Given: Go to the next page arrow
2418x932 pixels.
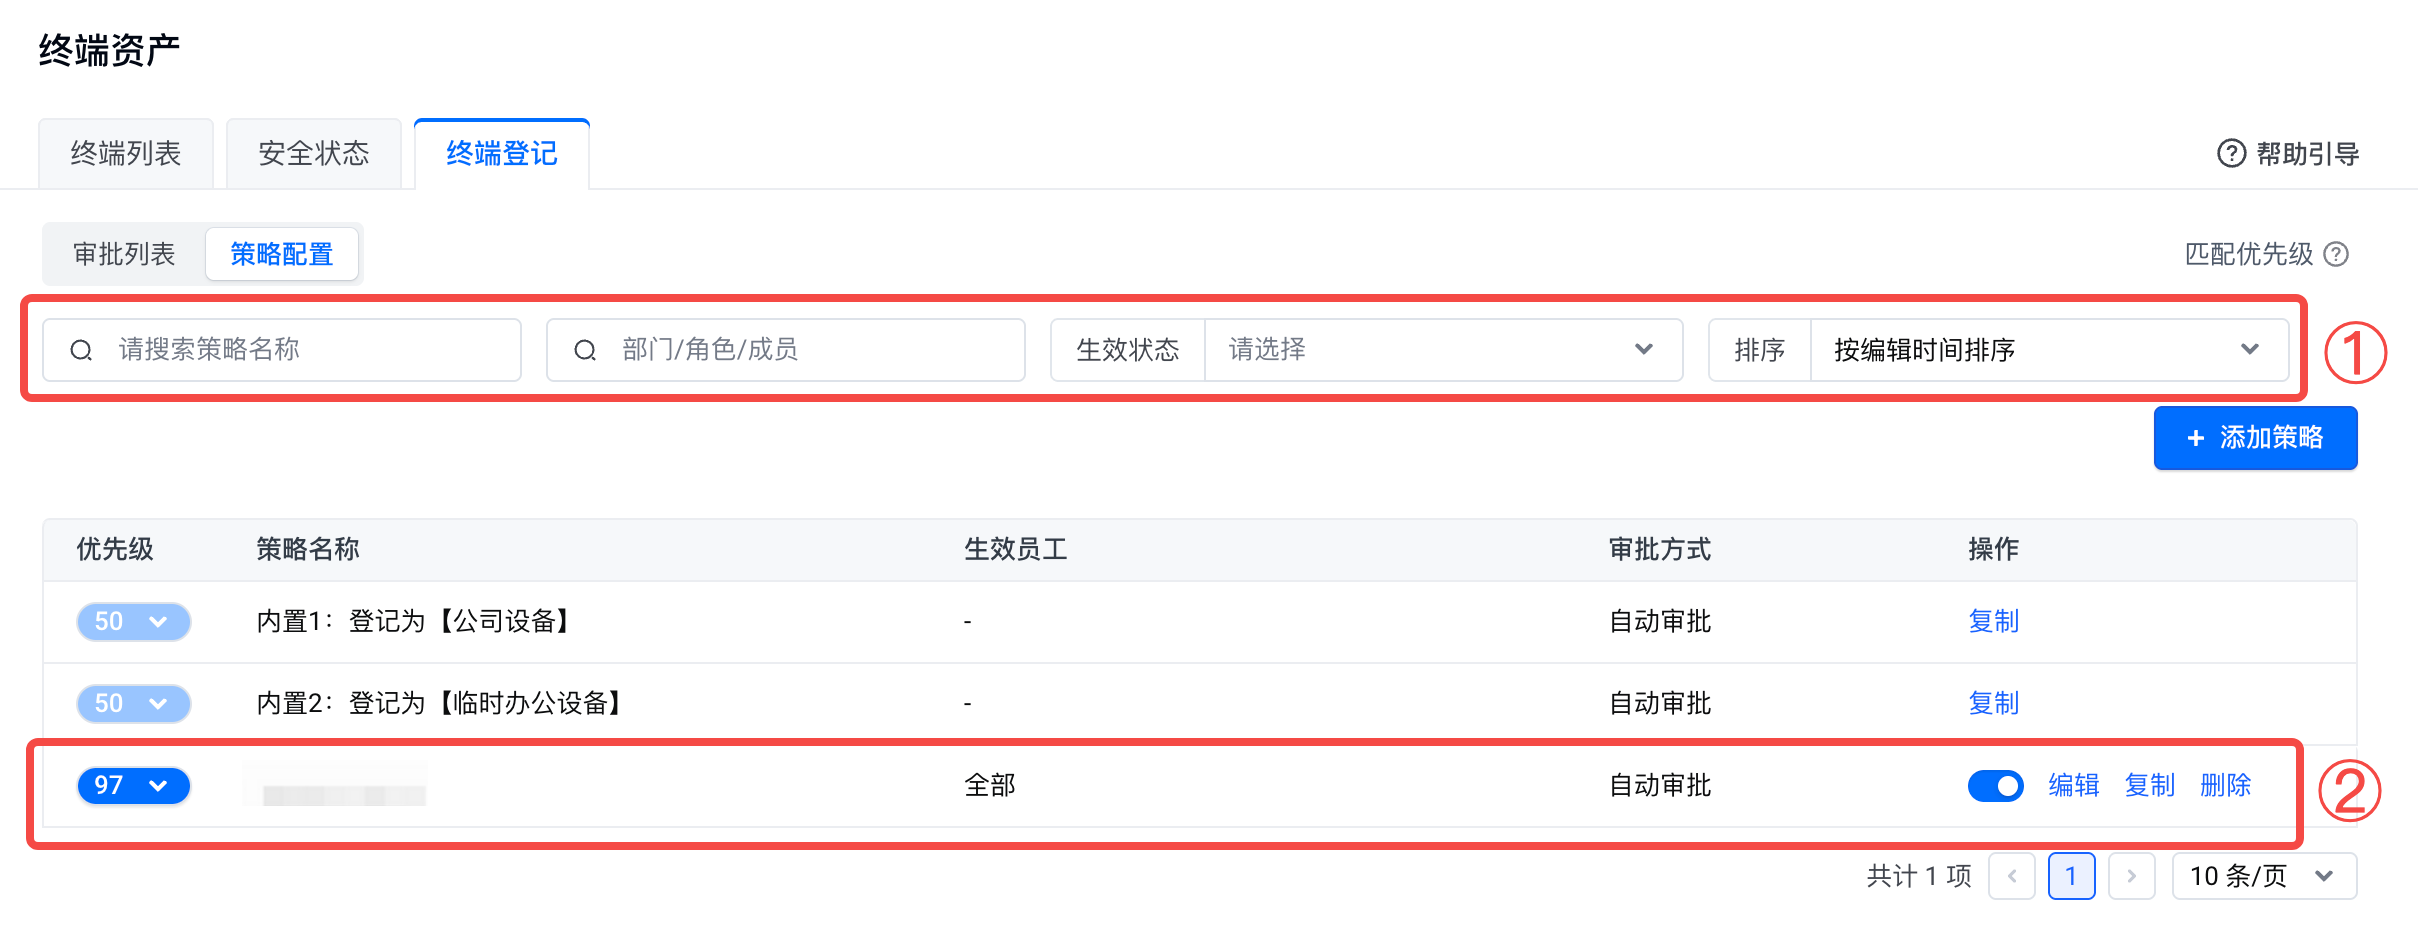Looking at the screenshot, I should tap(2131, 876).
